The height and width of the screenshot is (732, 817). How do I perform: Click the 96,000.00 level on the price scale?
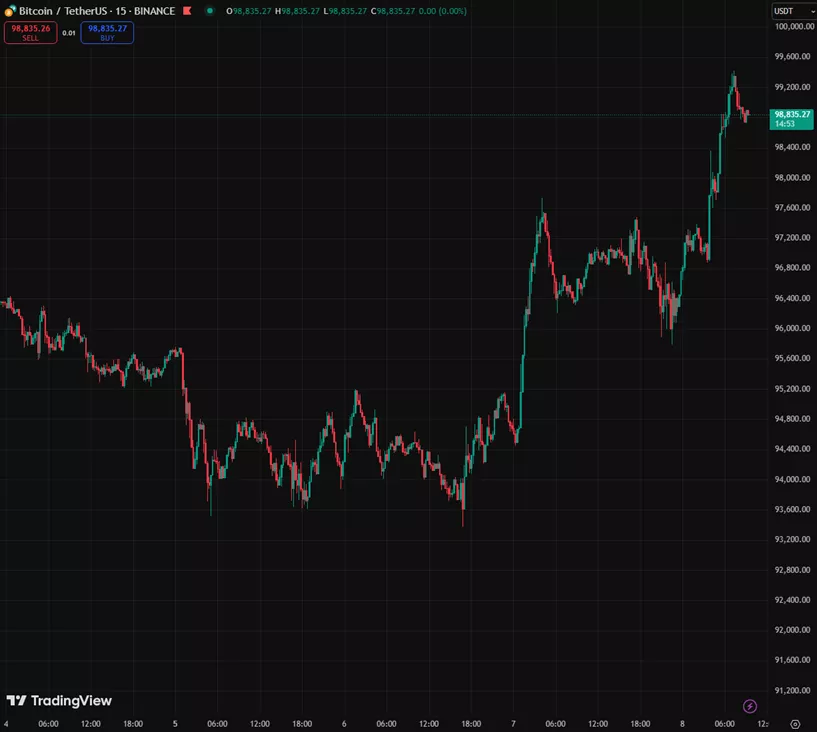click(791, 328)
